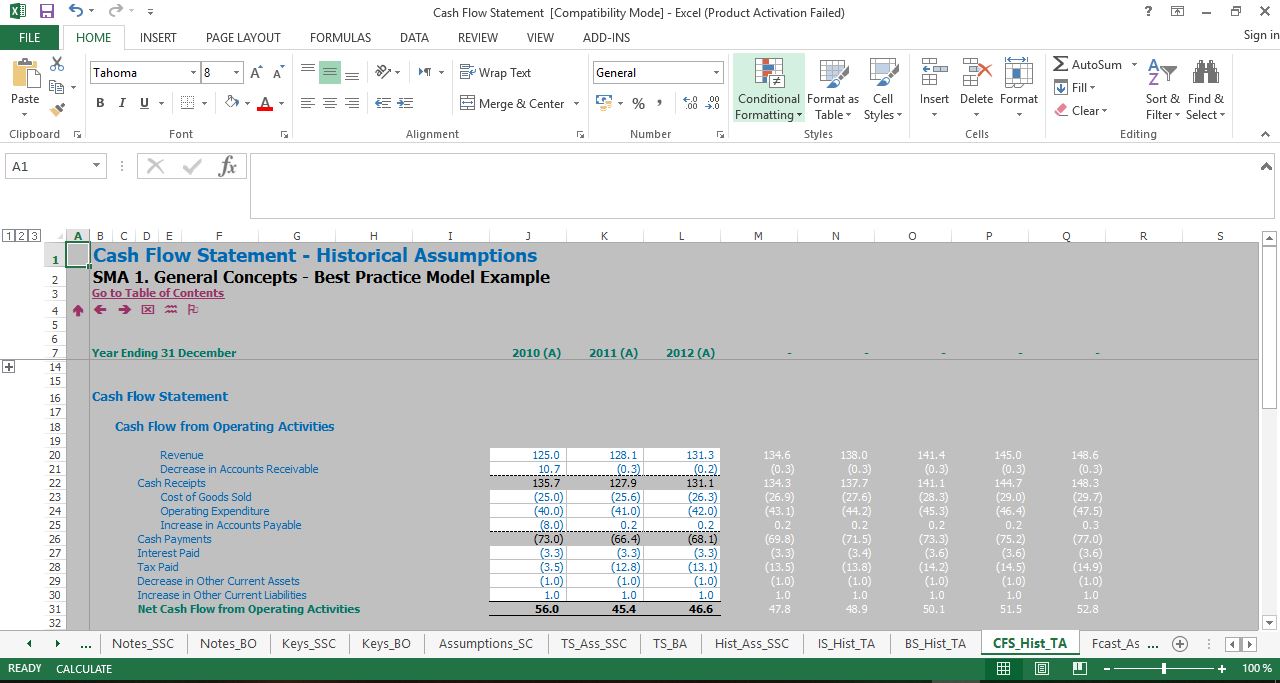Apply Wrap Text to the selection
Screen dimensions: 1280x683
(x=497, y=72)
